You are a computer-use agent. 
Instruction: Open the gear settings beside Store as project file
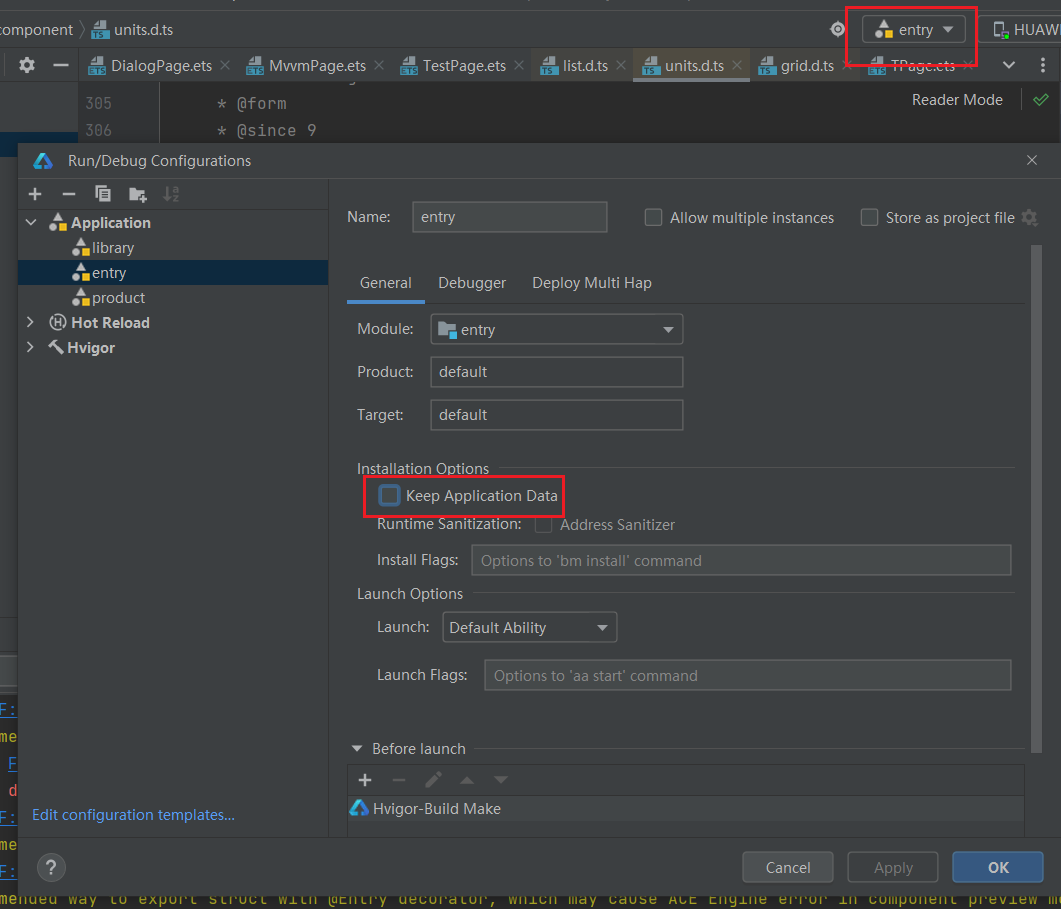coord(1029,217)
